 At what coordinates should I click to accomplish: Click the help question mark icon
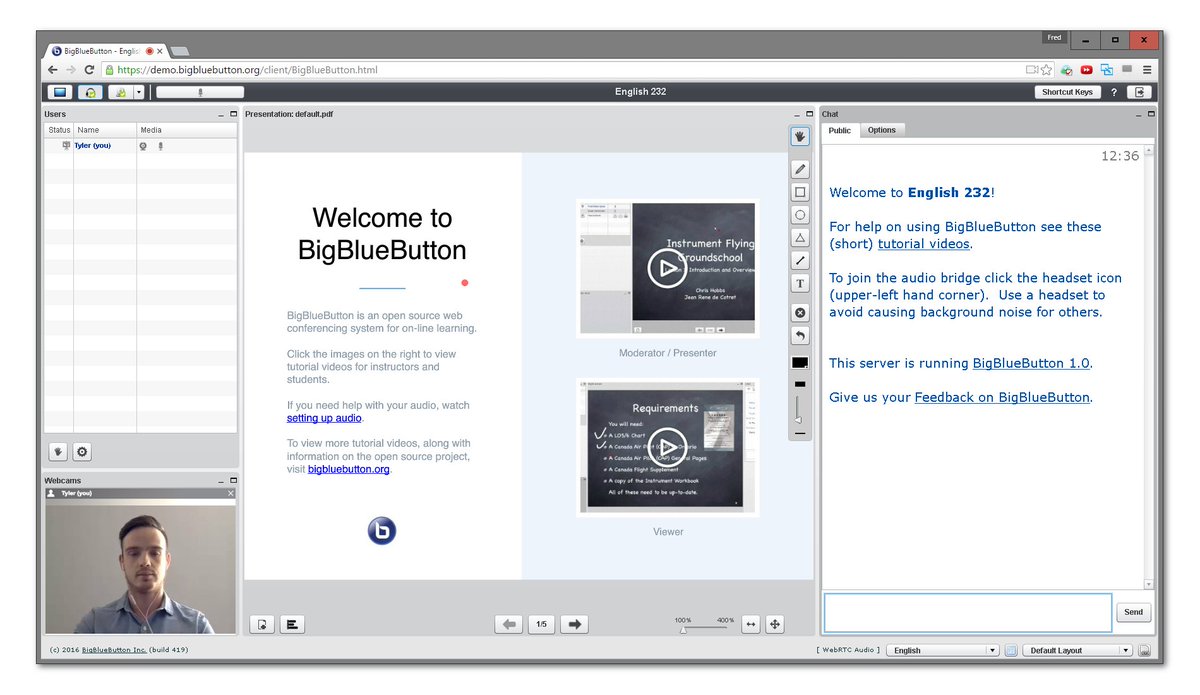(x=1114, y=92)
